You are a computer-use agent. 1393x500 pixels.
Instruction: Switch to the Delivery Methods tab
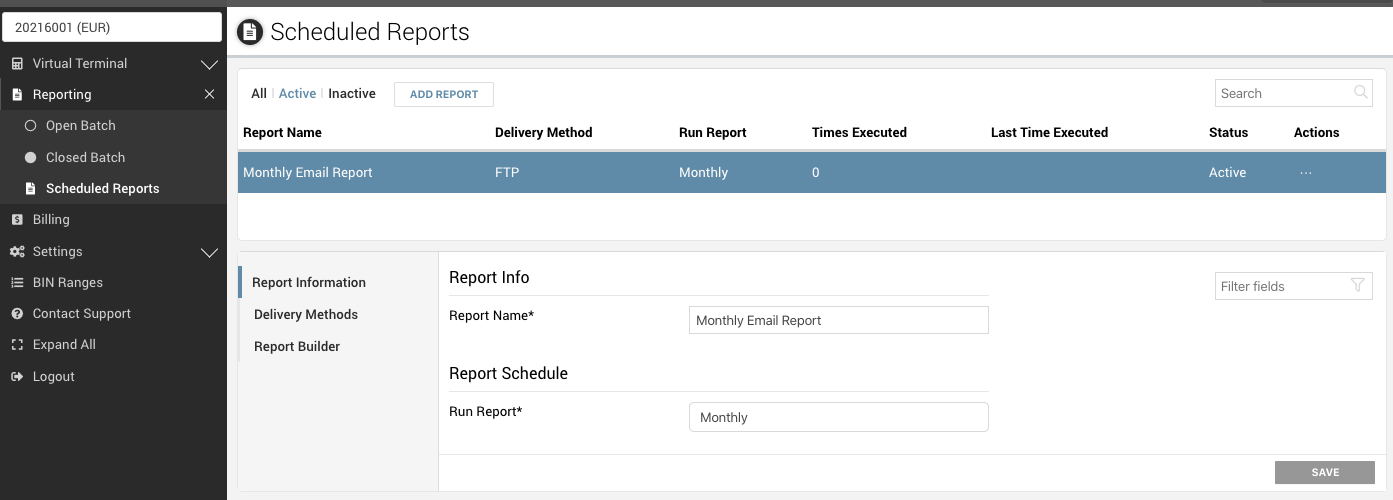click(306, 314)
